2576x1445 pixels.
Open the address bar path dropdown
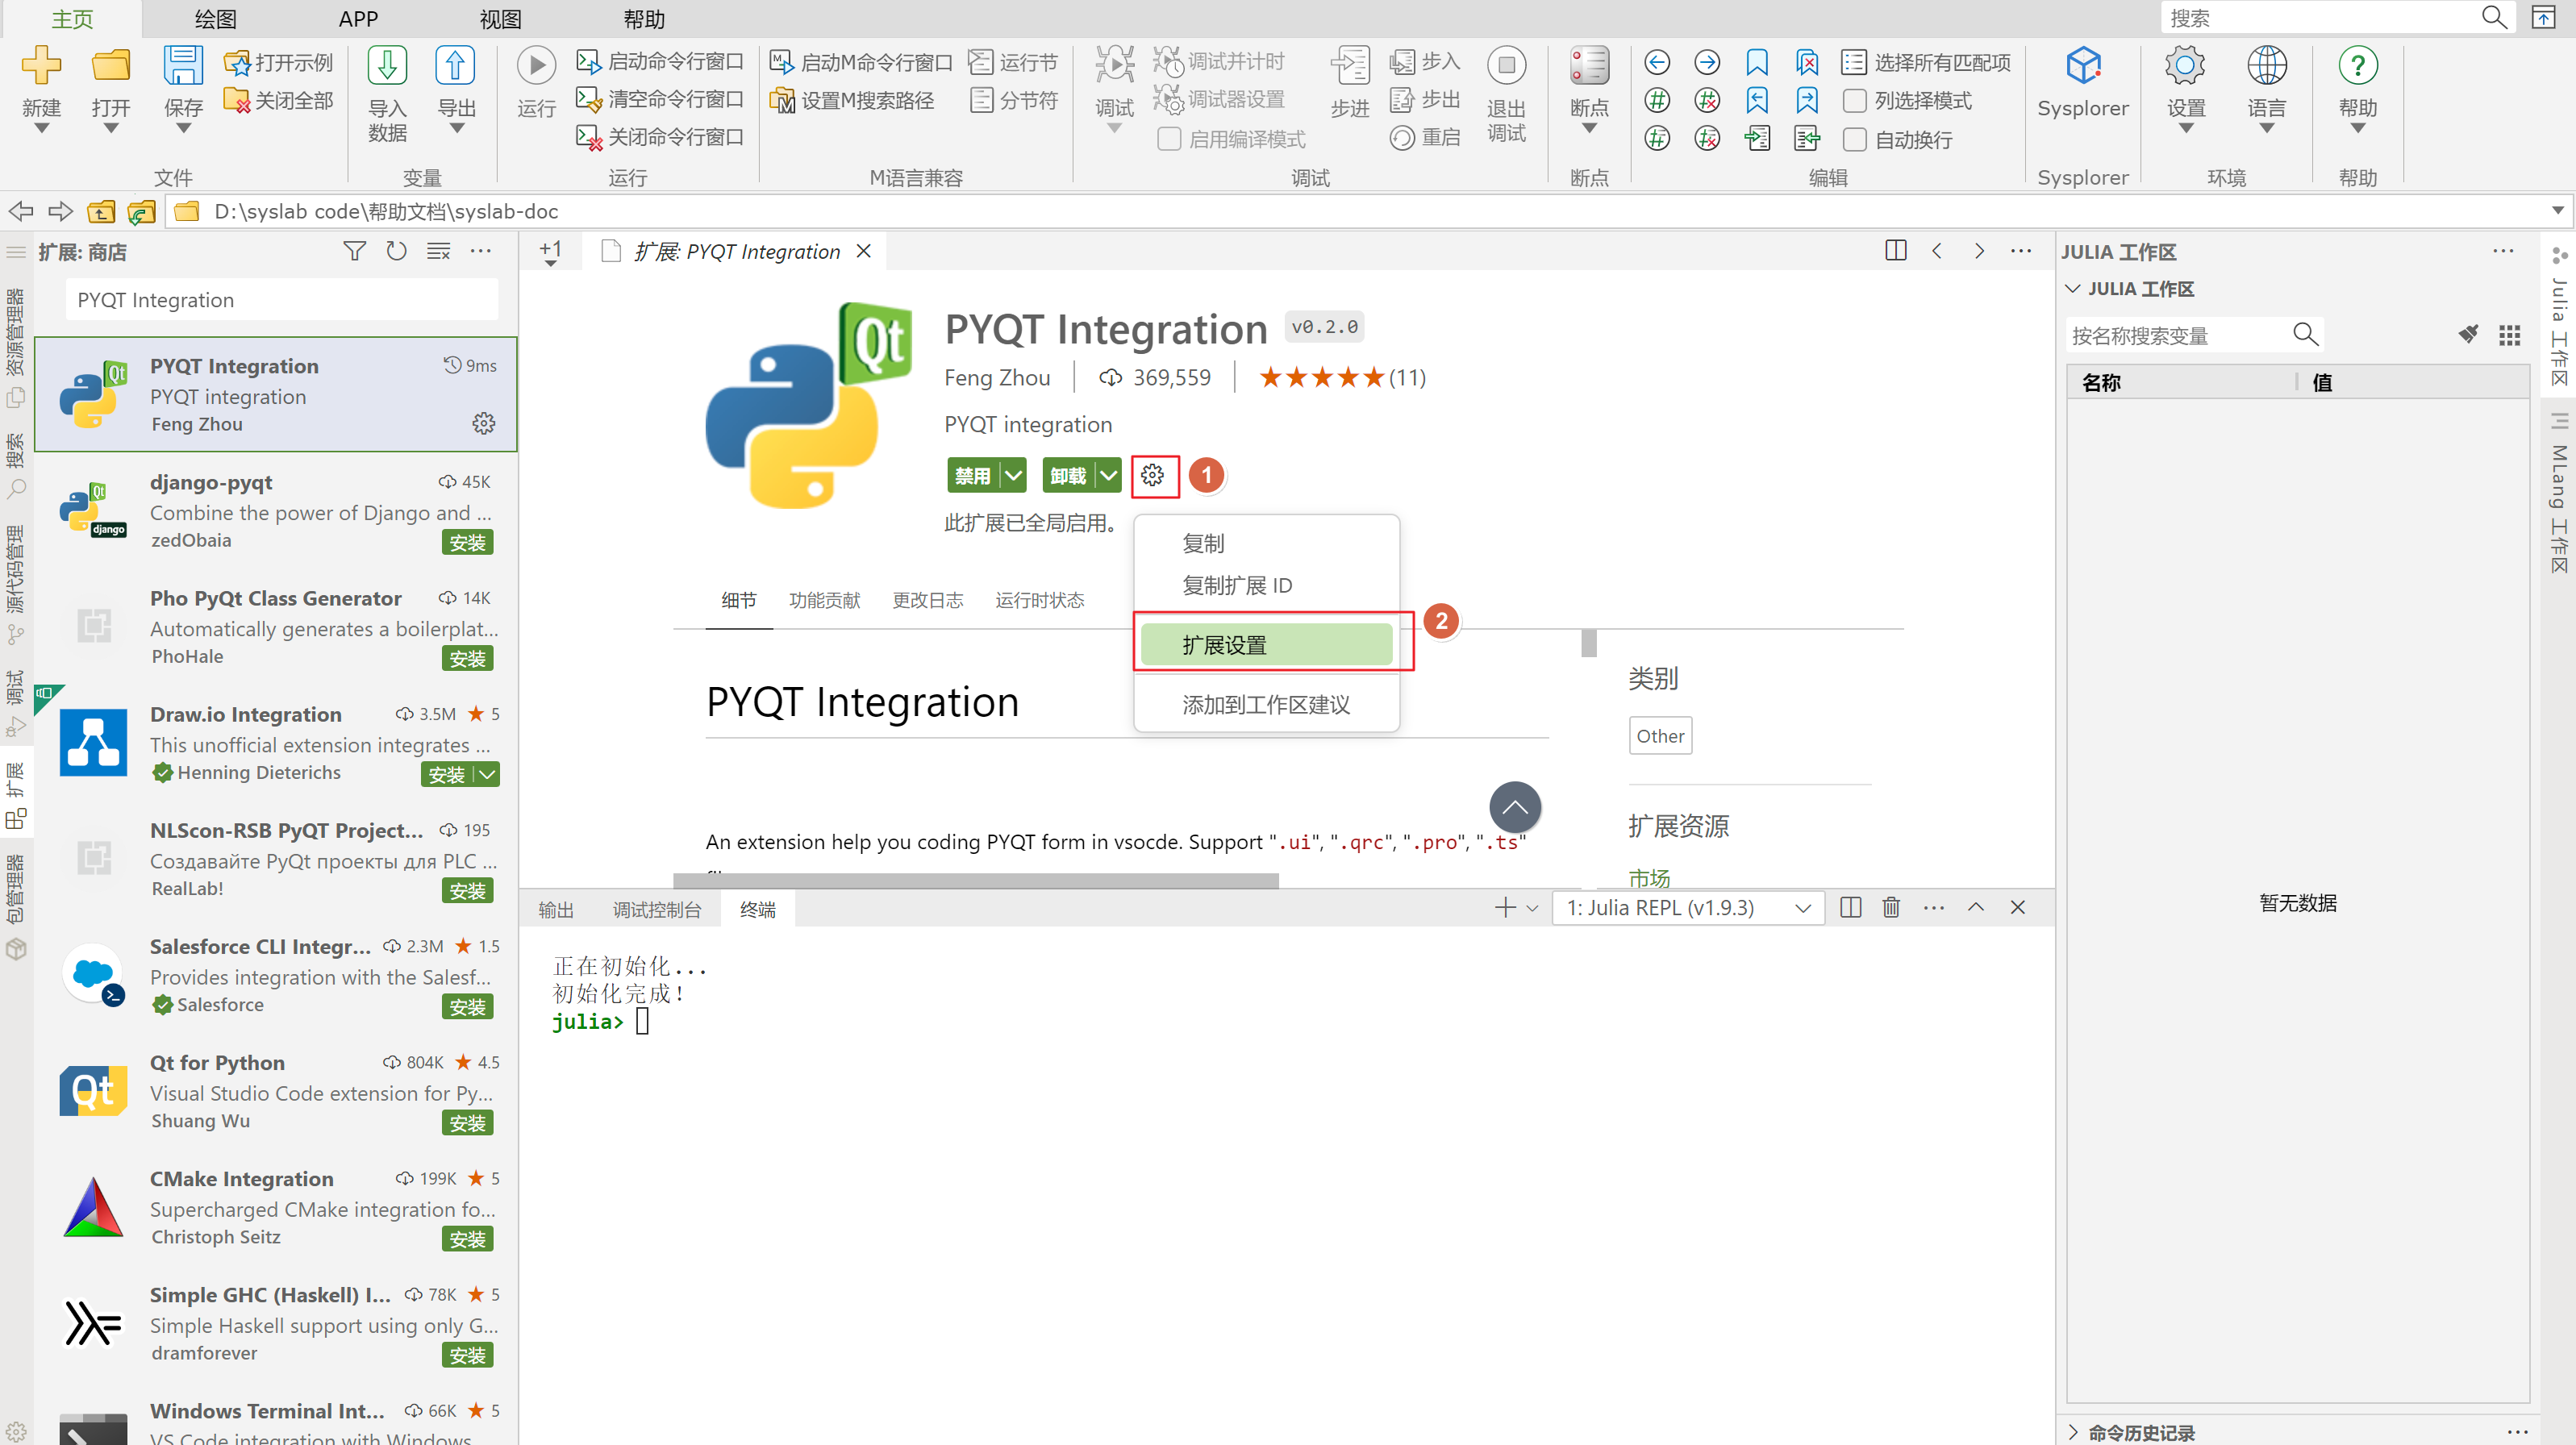click(x=2557, y=211)
